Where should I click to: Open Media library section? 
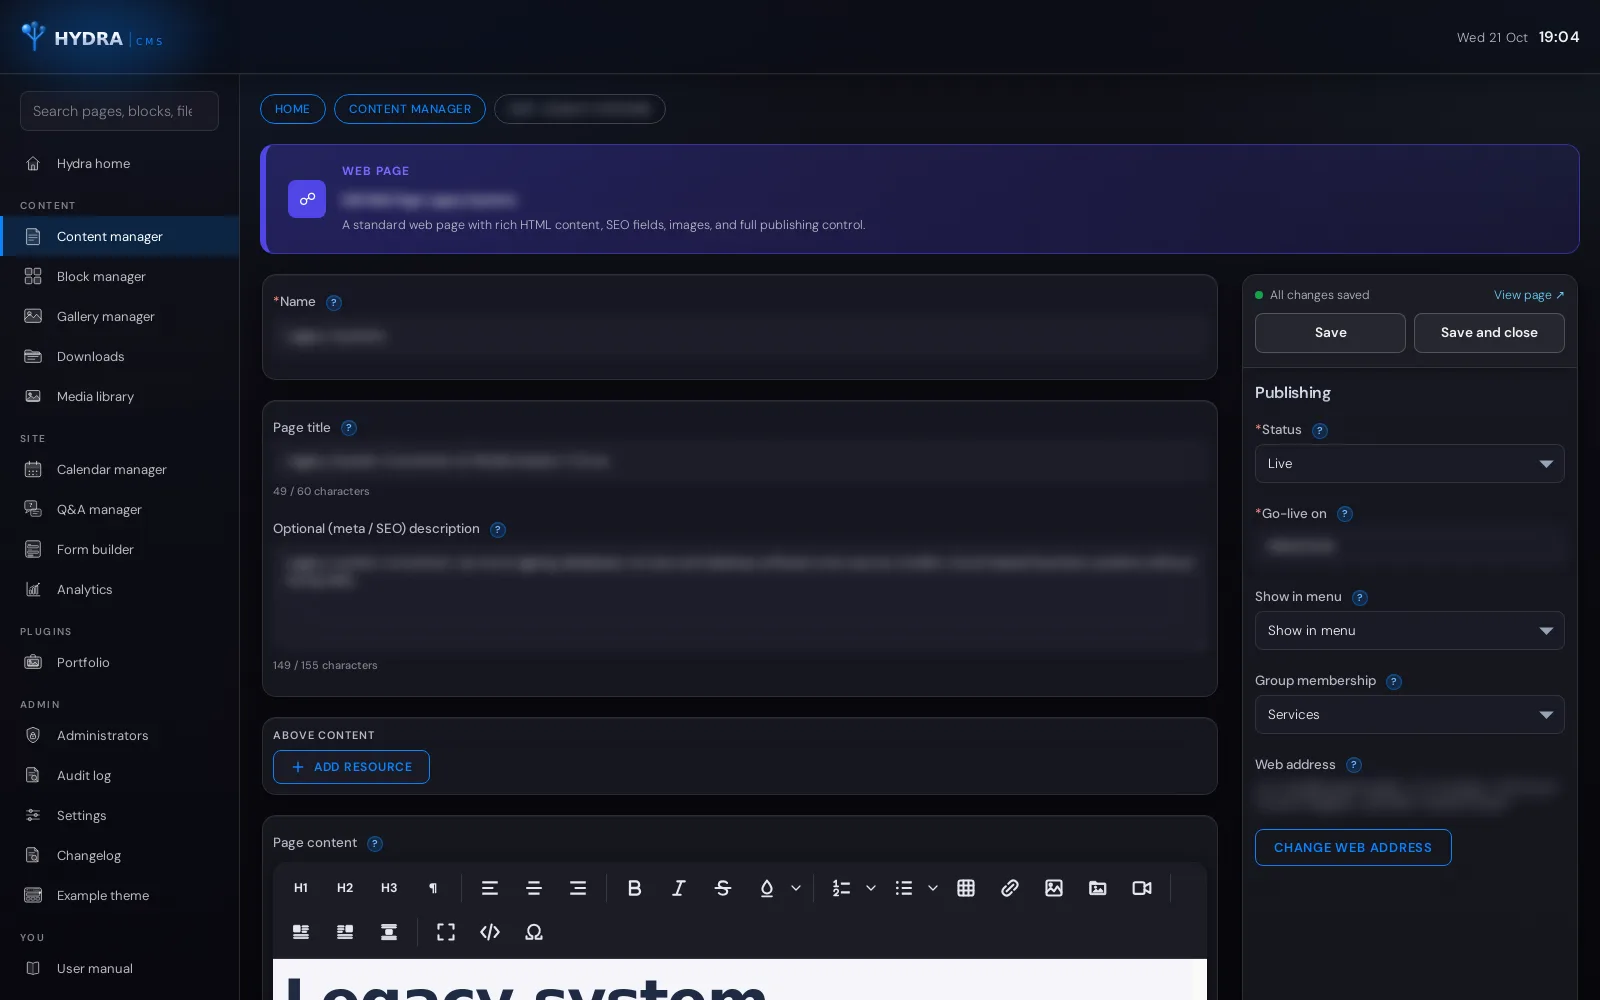tap(119, 397)
